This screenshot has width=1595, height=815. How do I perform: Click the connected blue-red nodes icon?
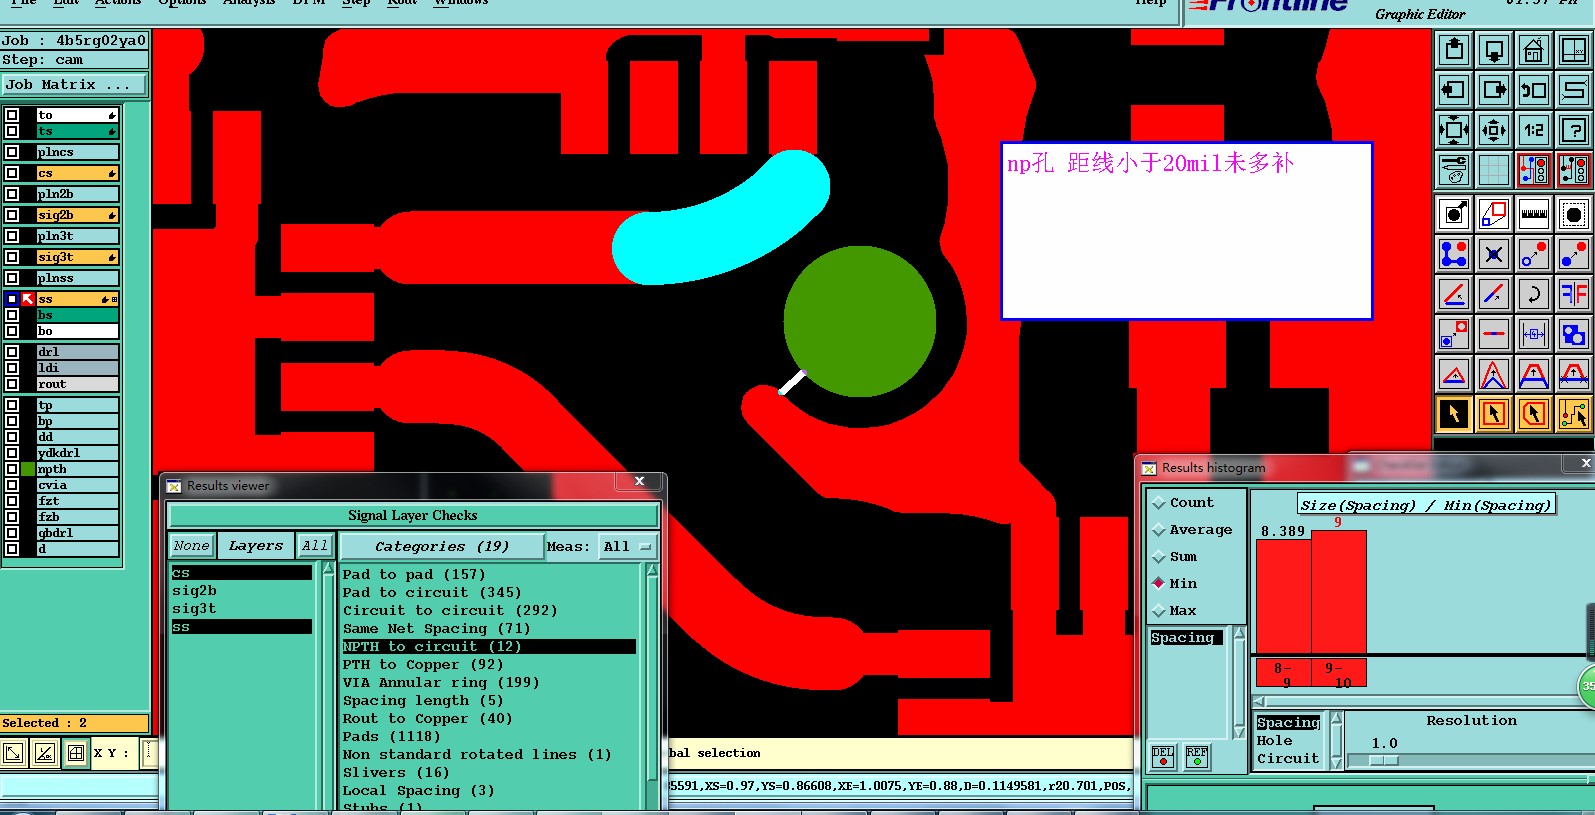pyautogui.click(x=1454, y=254)
